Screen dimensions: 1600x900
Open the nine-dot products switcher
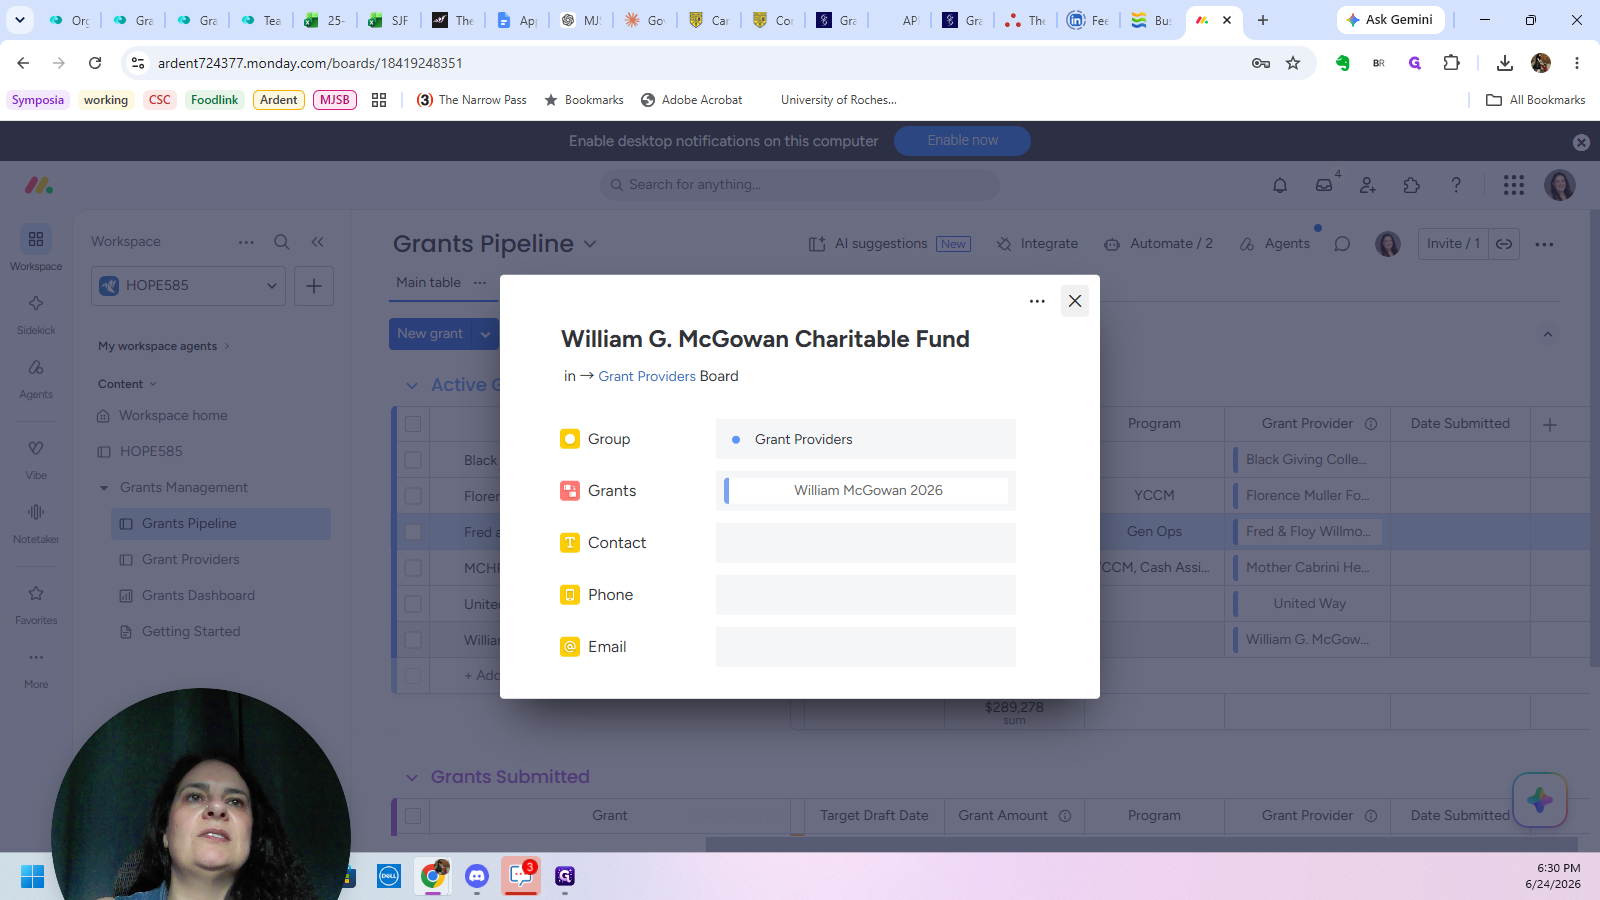(x=1514, y=185)
